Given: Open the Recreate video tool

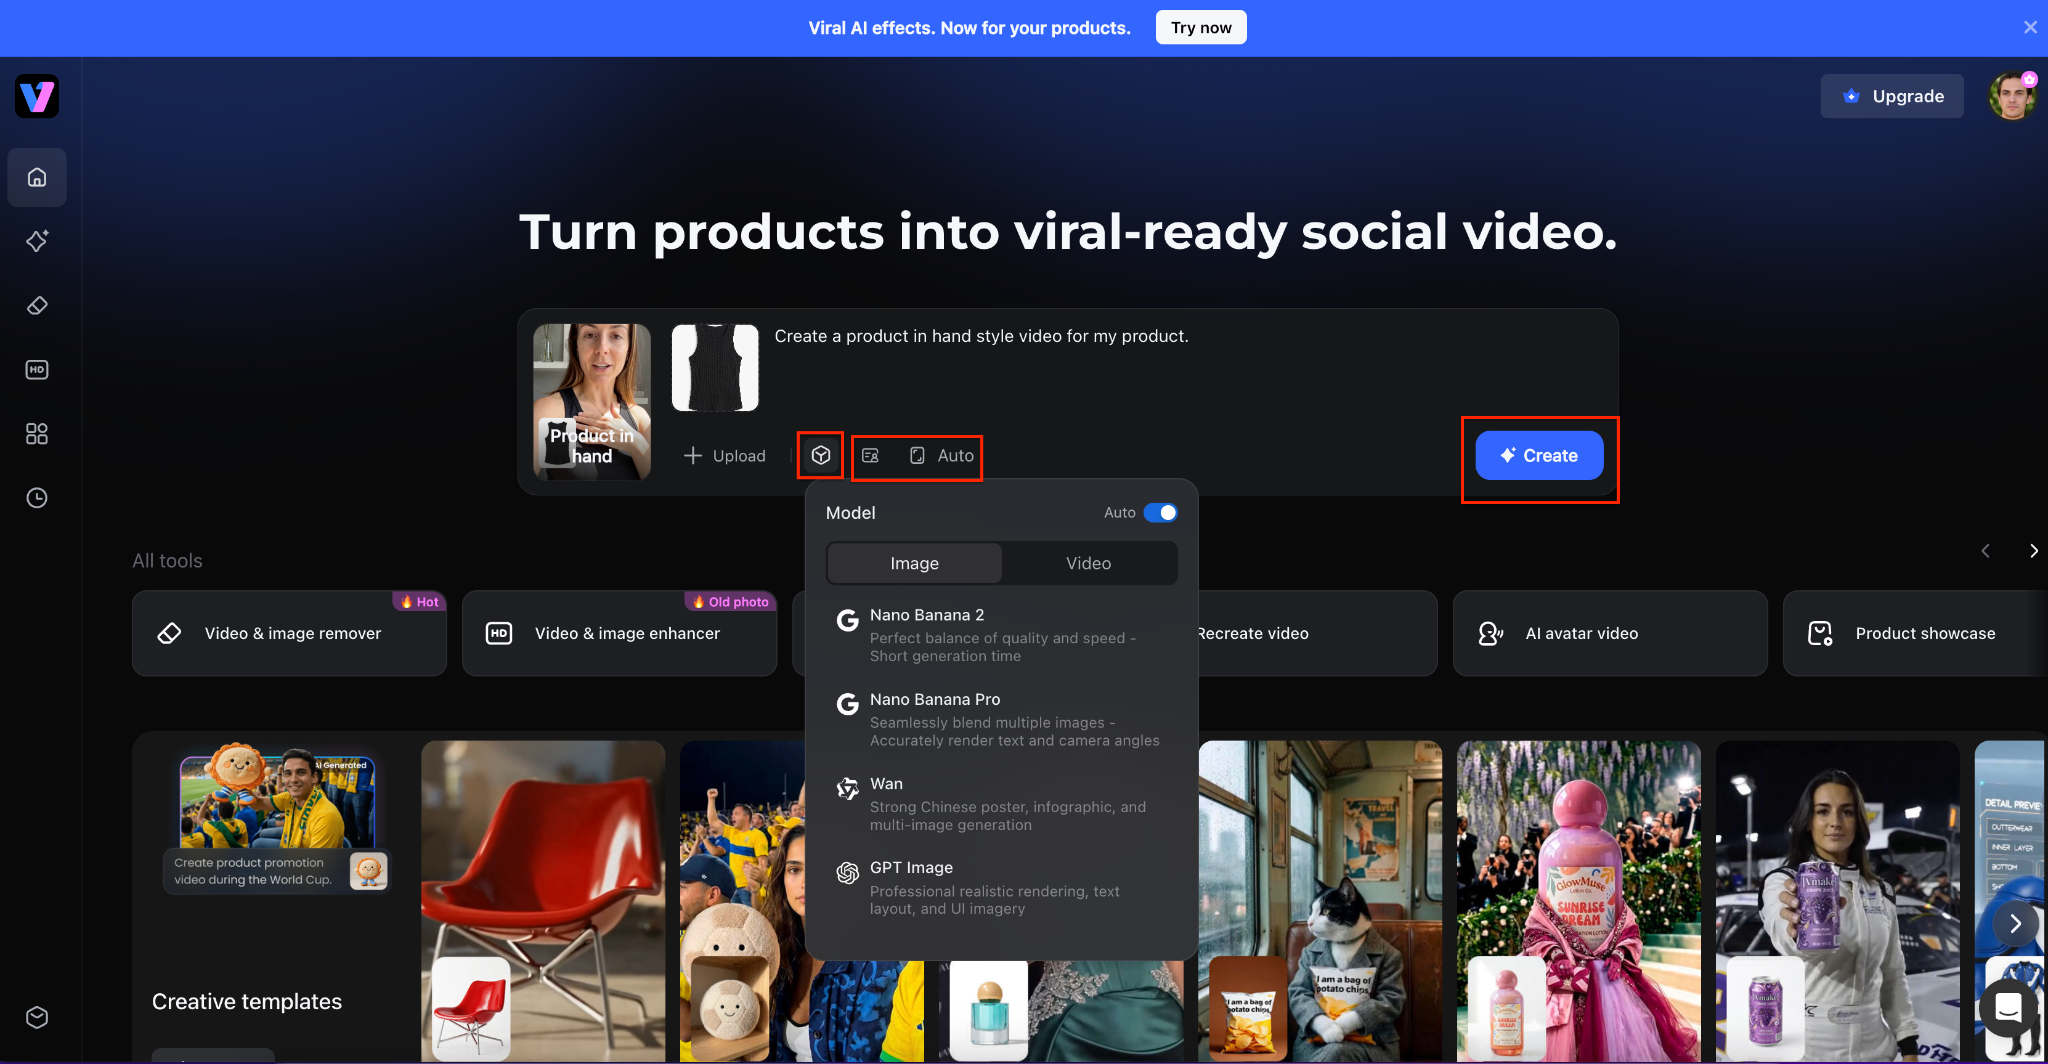Looking at the screenshot, I should (x=1316, y=633).
